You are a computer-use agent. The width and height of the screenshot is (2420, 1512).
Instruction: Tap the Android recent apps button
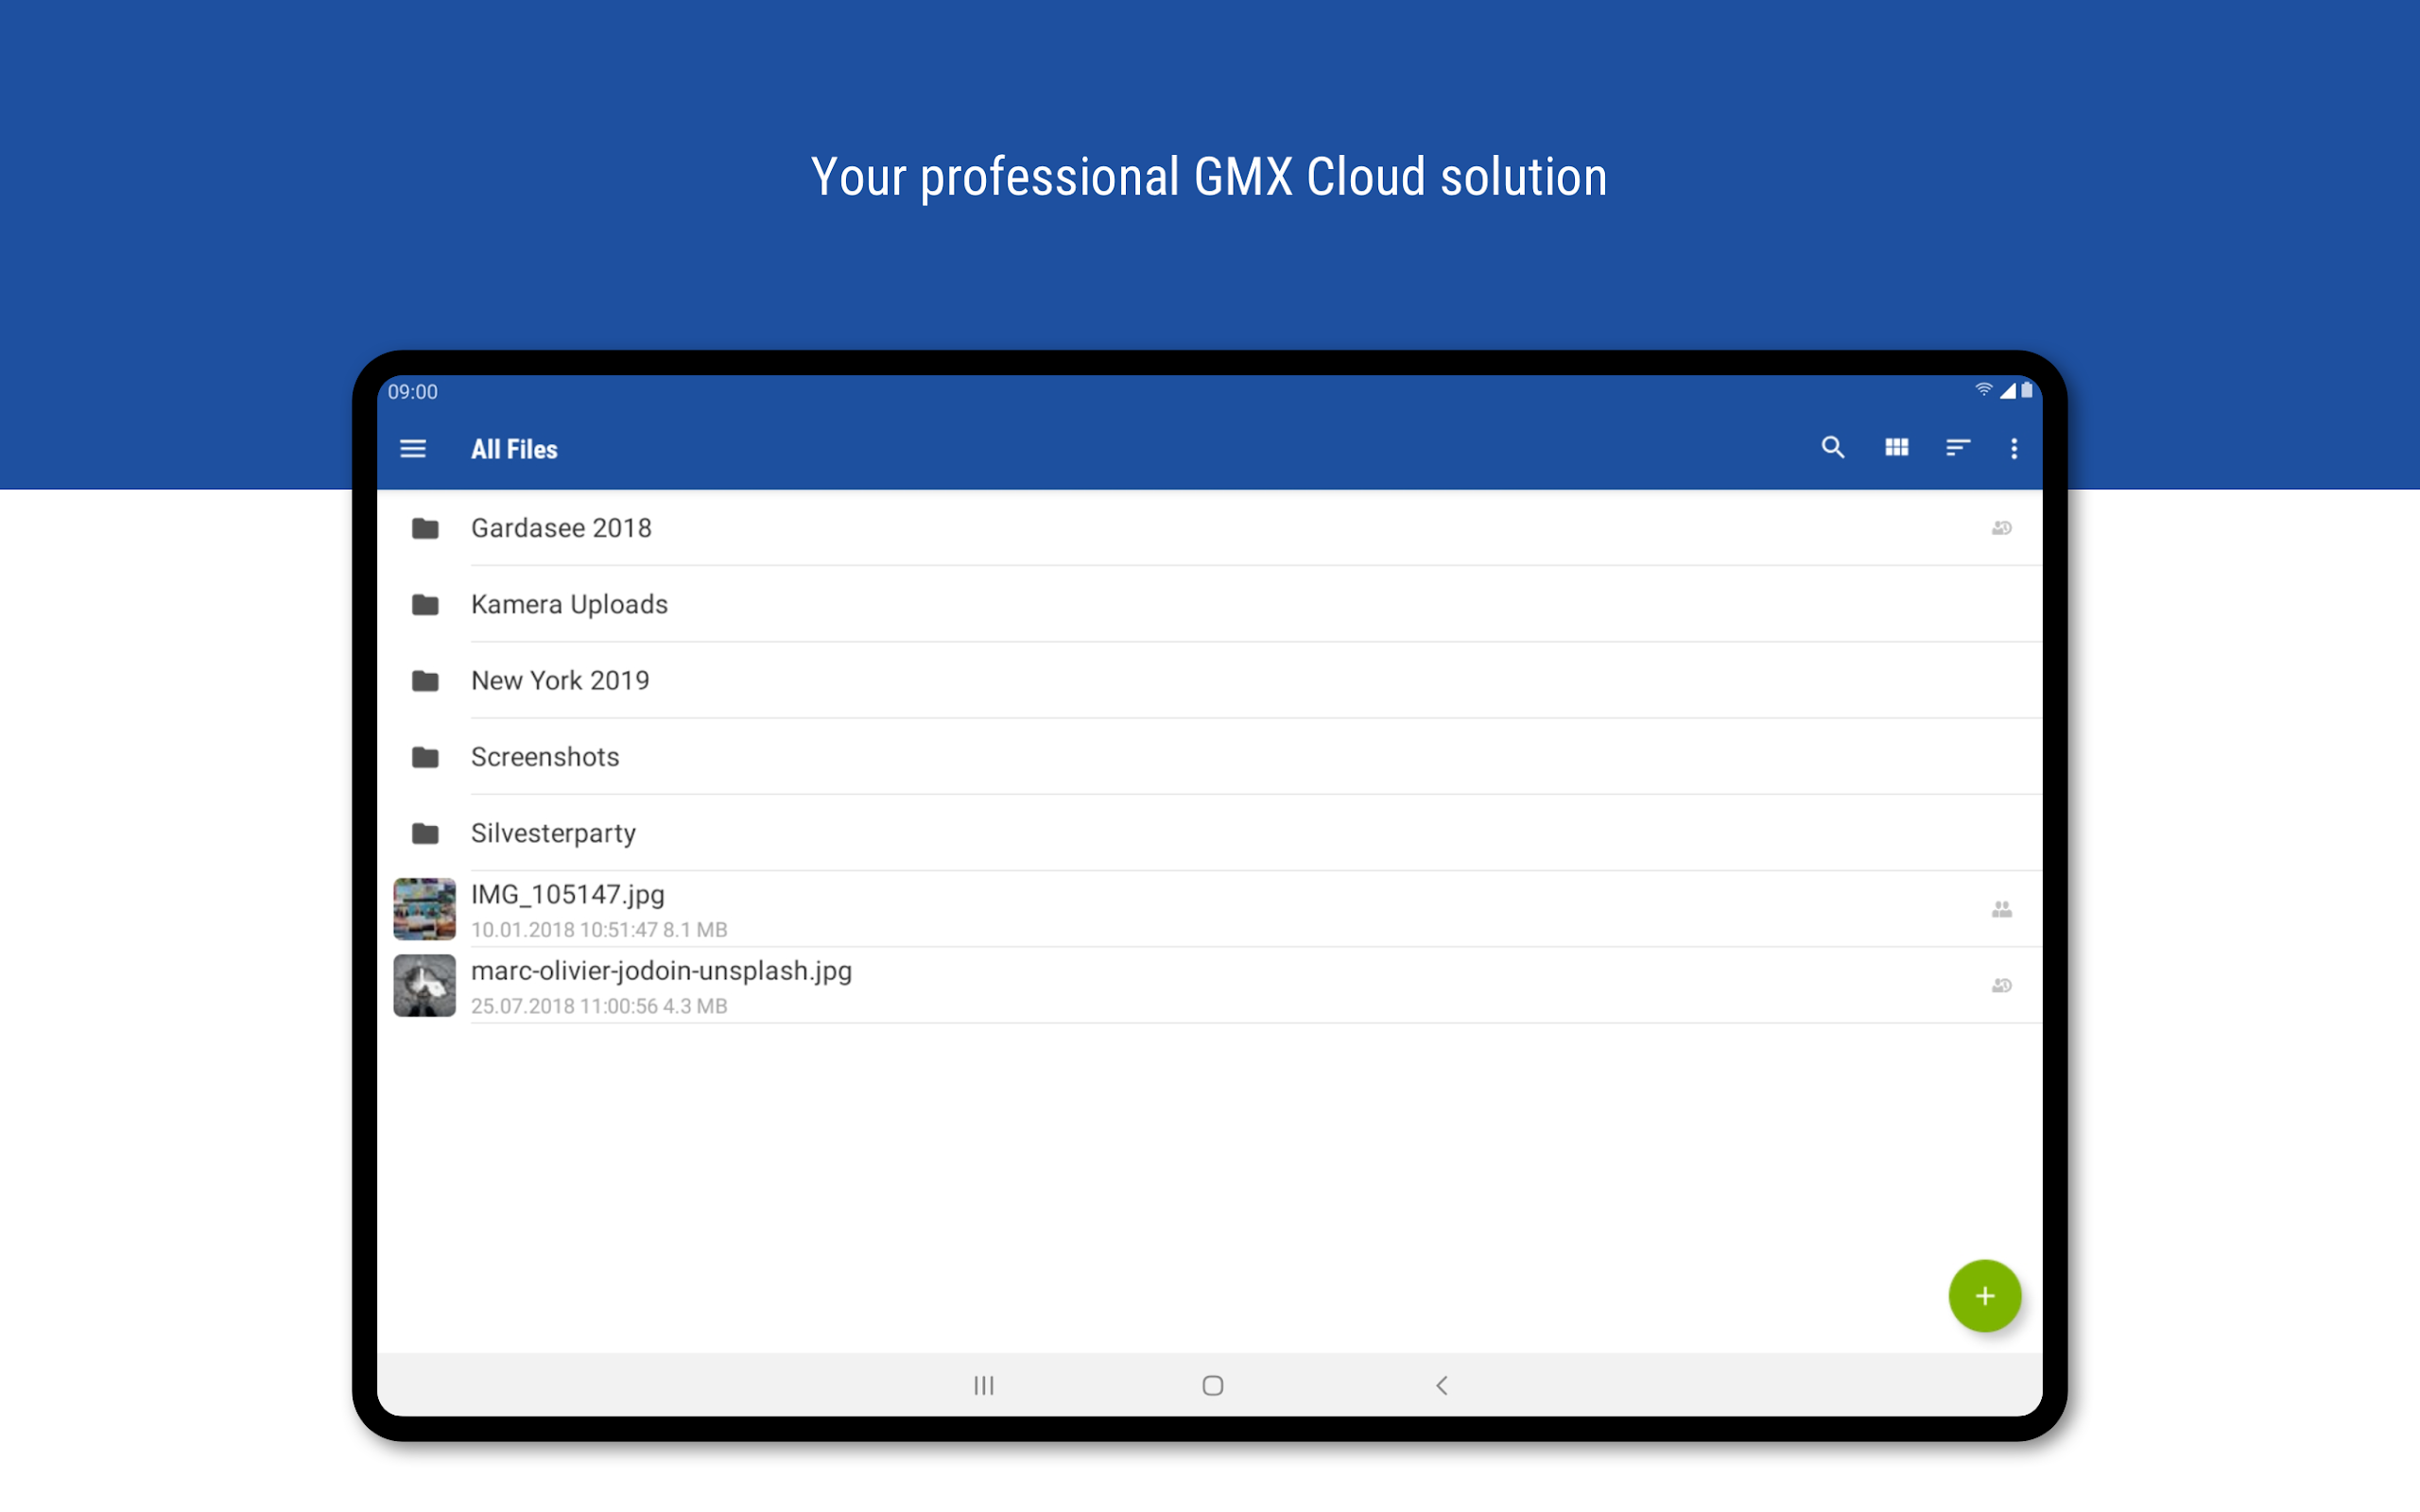pos(984,1385)
